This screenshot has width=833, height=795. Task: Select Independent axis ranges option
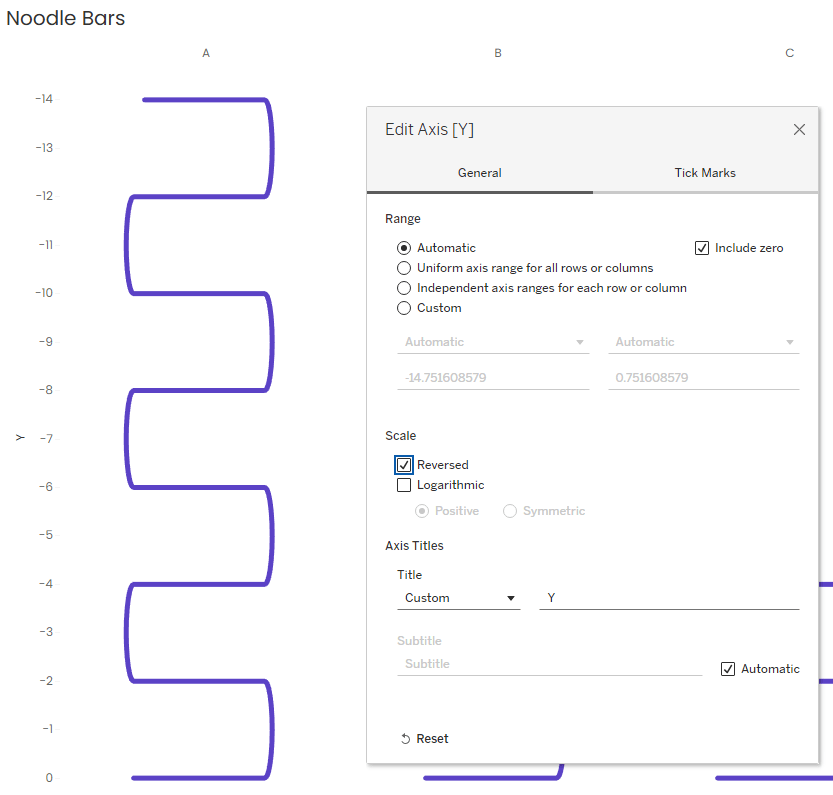click(404, 288)
